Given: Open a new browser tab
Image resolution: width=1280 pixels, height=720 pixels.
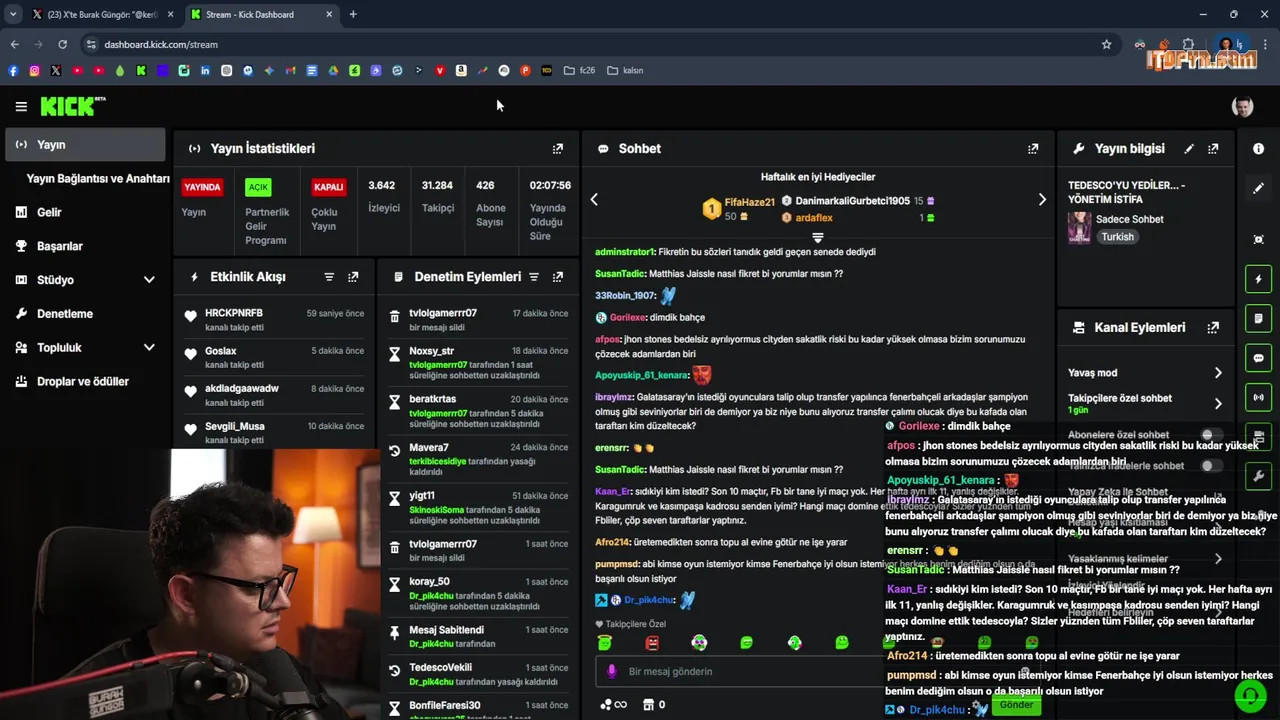Looking at the screenshot, I should tap(353, 14).
